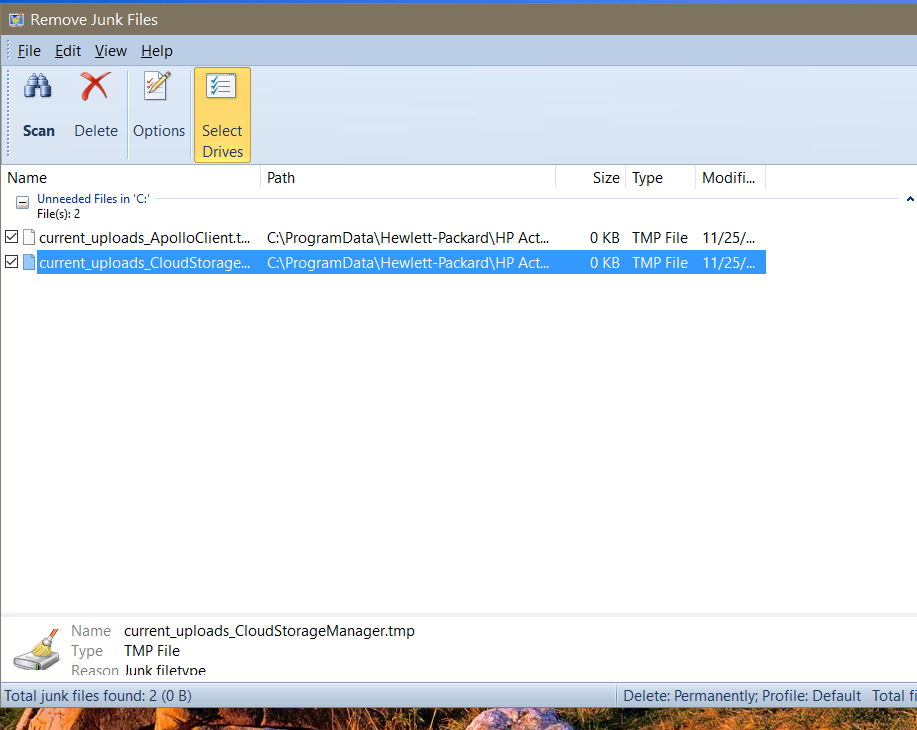The height and width of the screenshot is (730, 917).
Task: Open the Edit menu
Action: 68,51
